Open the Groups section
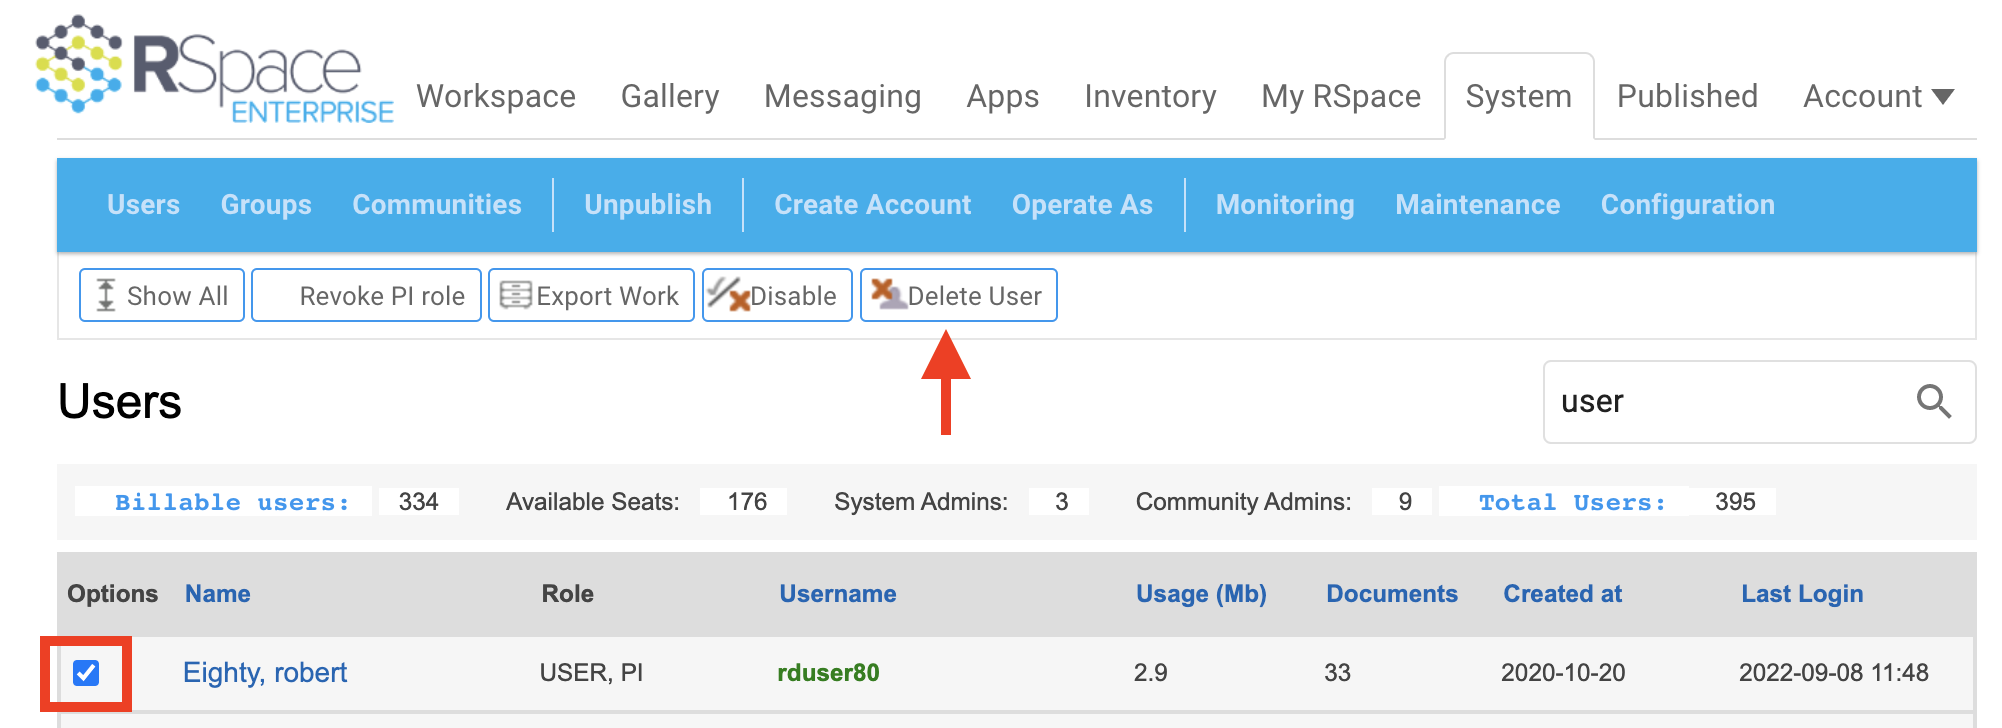Viewport: 2002px width, 728px height. point(266,204)
